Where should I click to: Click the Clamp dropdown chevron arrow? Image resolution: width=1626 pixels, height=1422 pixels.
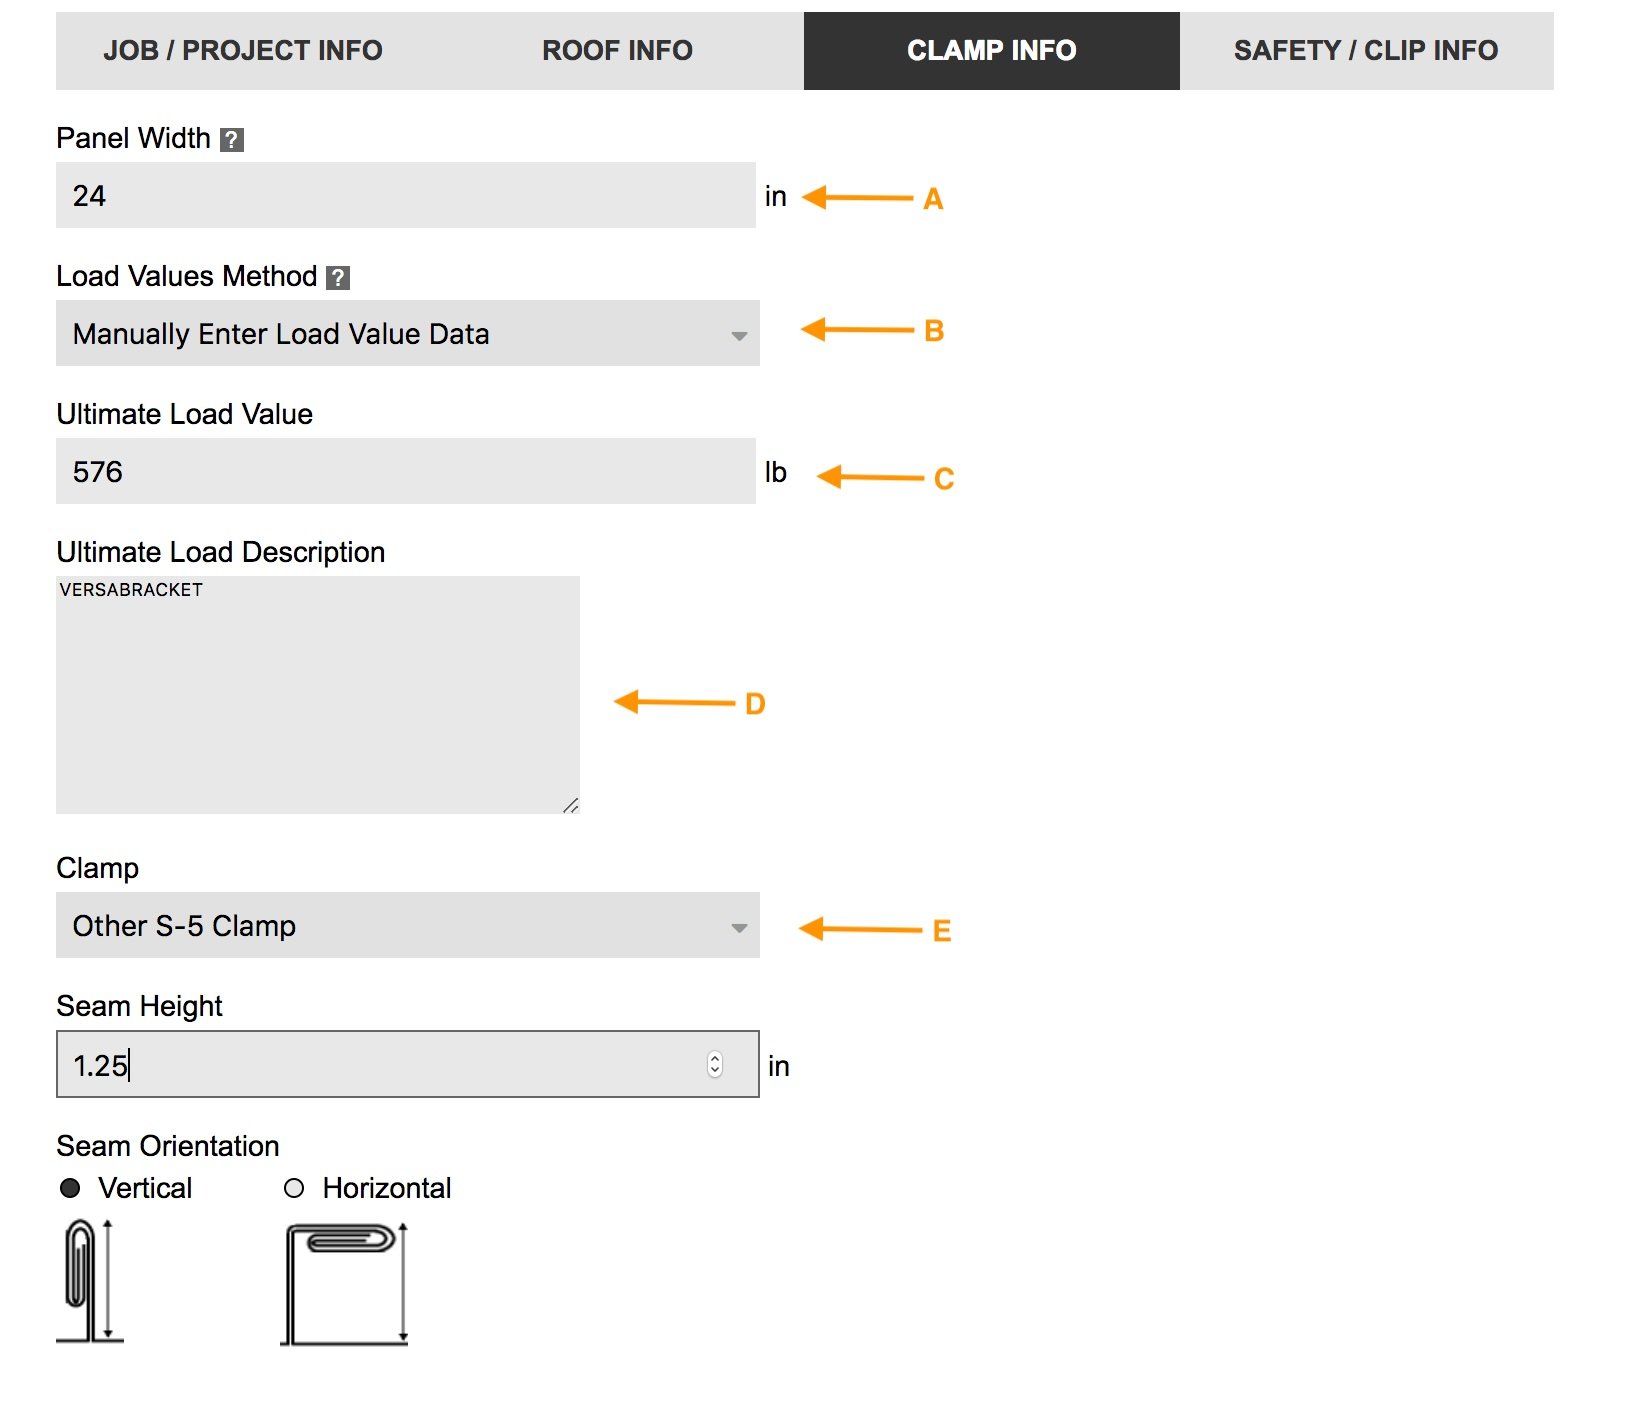tap(739, 927)
